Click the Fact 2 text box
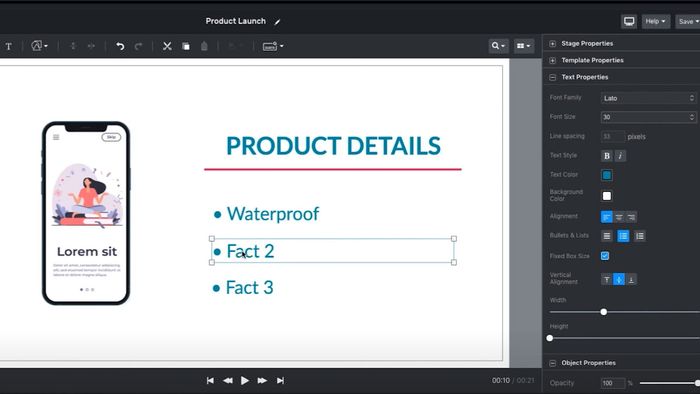The image size is (700, 394). pyautogui.click(x=333, y=251)
